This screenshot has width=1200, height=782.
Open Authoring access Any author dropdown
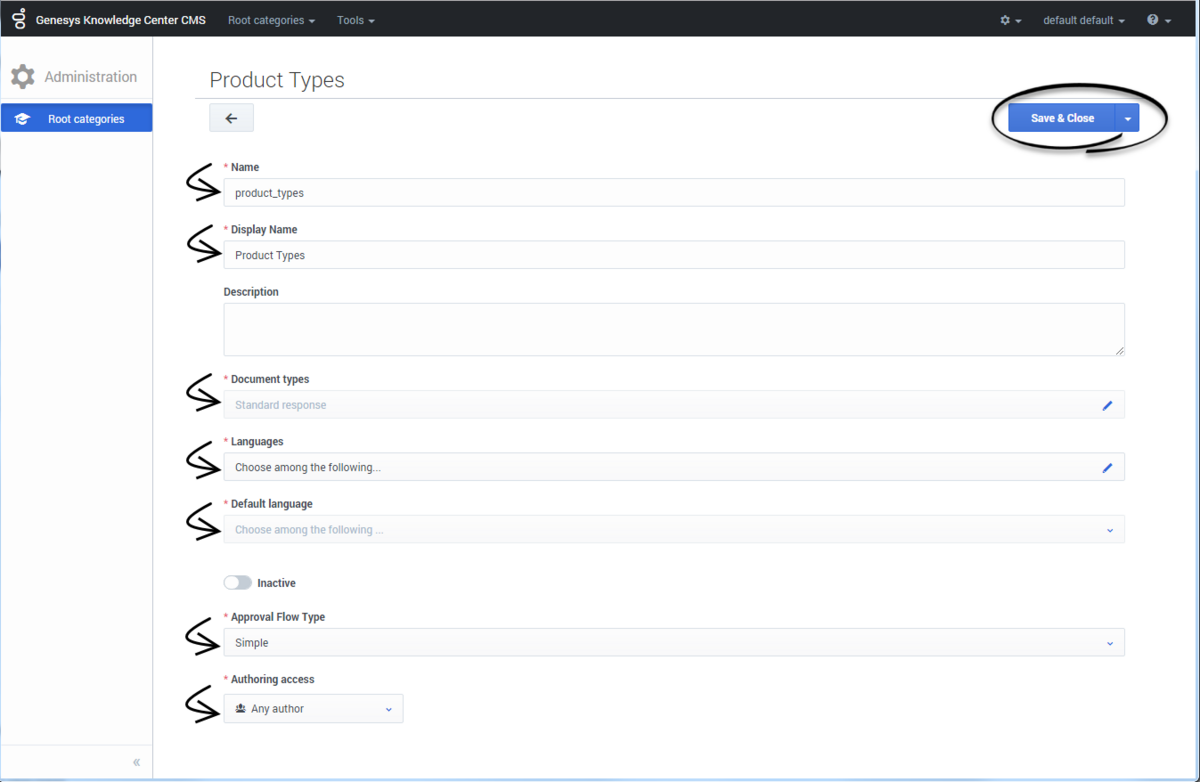[313, 708]
